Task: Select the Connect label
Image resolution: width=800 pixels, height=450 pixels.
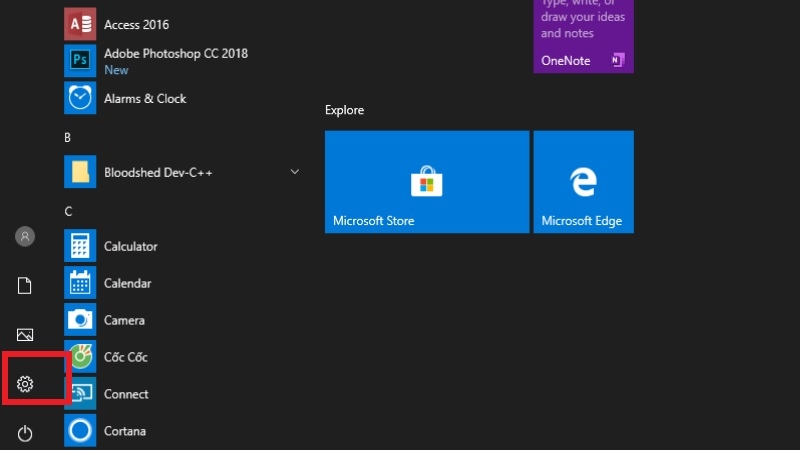Action: tap(126, 394)
